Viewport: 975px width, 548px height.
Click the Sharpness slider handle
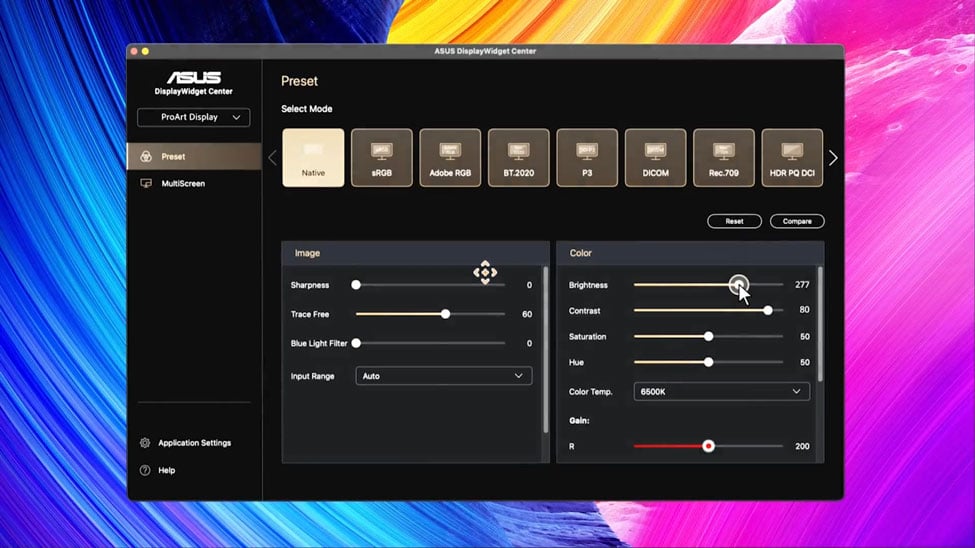coord(356,285)
